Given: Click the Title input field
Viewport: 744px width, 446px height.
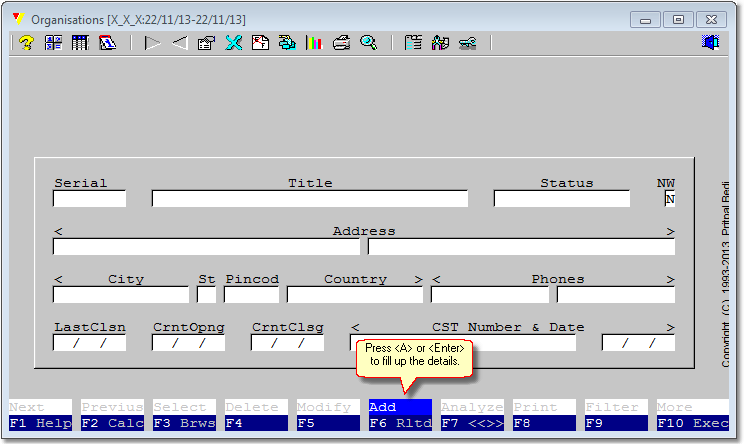Looking at the screenshot, I should click(x=309, y=198).
